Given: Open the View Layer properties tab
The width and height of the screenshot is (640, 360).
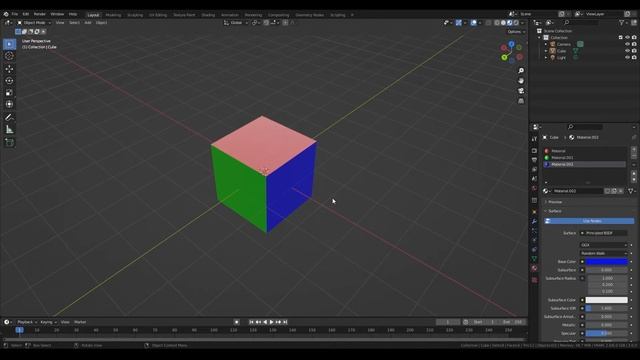Looking at the screenshot, I should coord(534,169).
